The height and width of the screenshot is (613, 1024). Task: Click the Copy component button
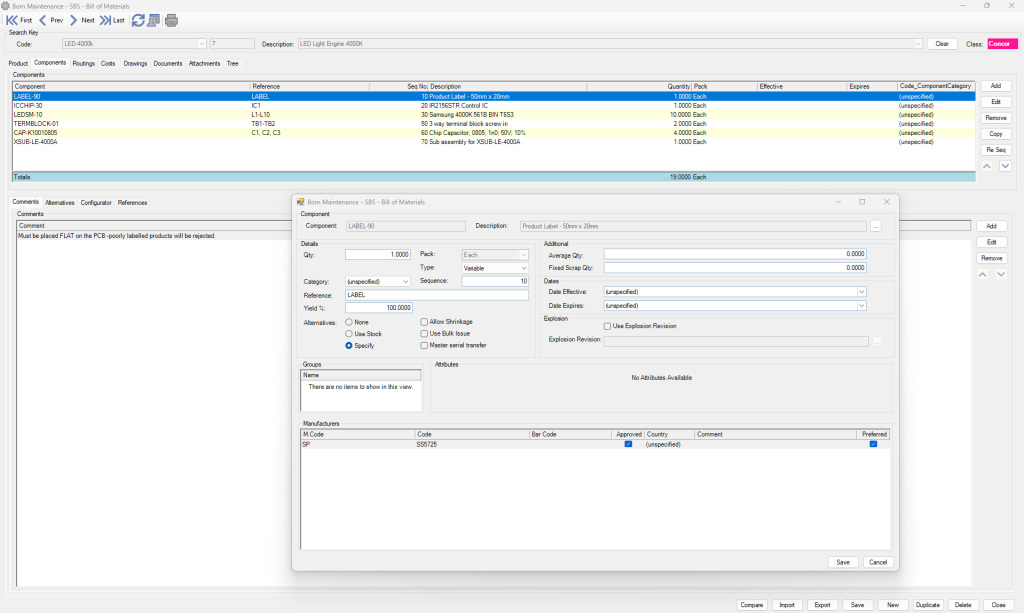(996, 134)
